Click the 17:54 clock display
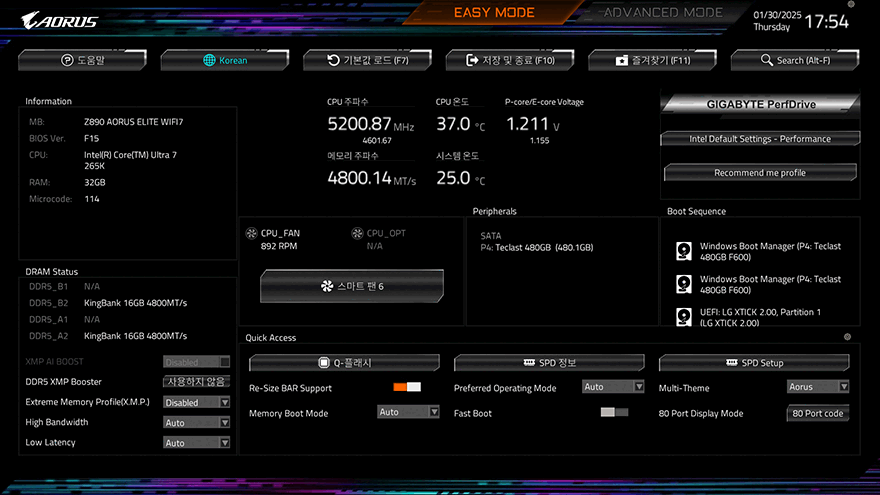The image size is (880, 495). pos(827,22)
